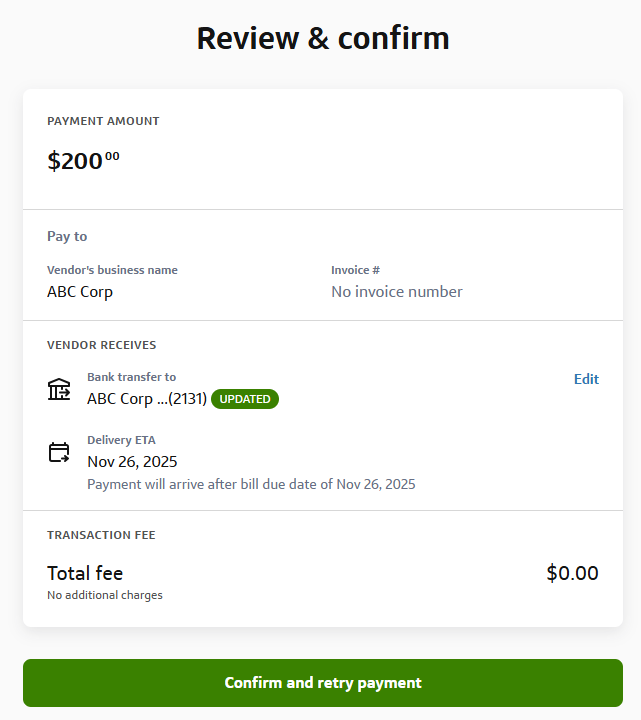Click the PAYMENT AMOUNT section label

click(103, 121)
